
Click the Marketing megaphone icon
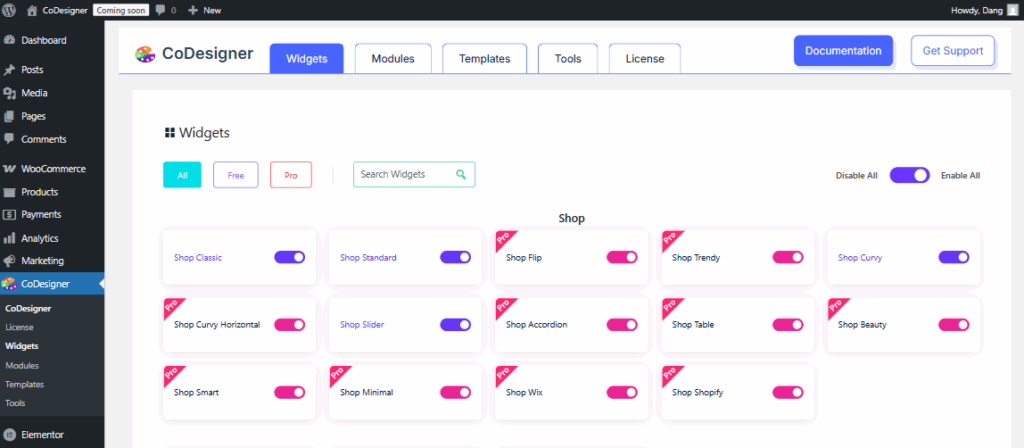9,261
